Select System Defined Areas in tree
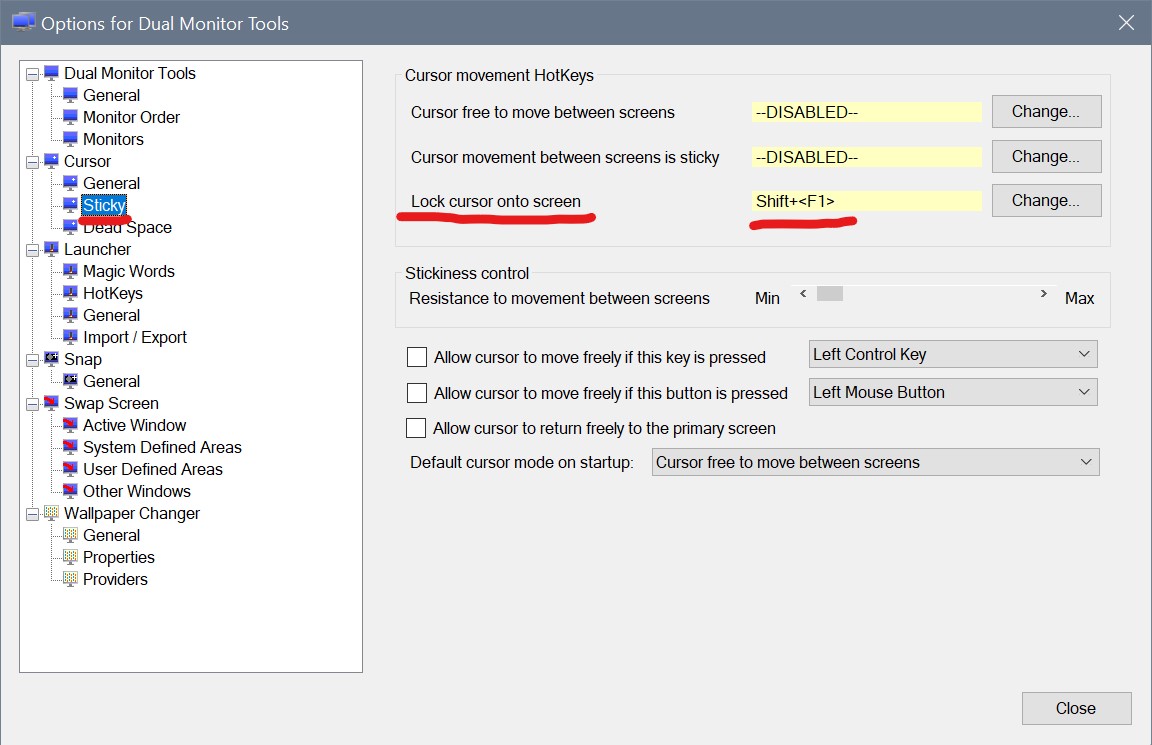Viewport: 1152px width, 745px height. click(x=162, y=447)
